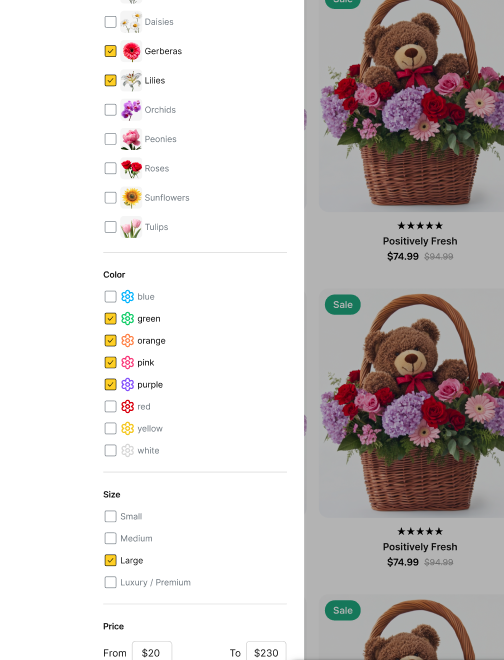Viewport: 504px width, 660px height.
Task: Click the Orchids flower icon
Action: tap(131, 110)
